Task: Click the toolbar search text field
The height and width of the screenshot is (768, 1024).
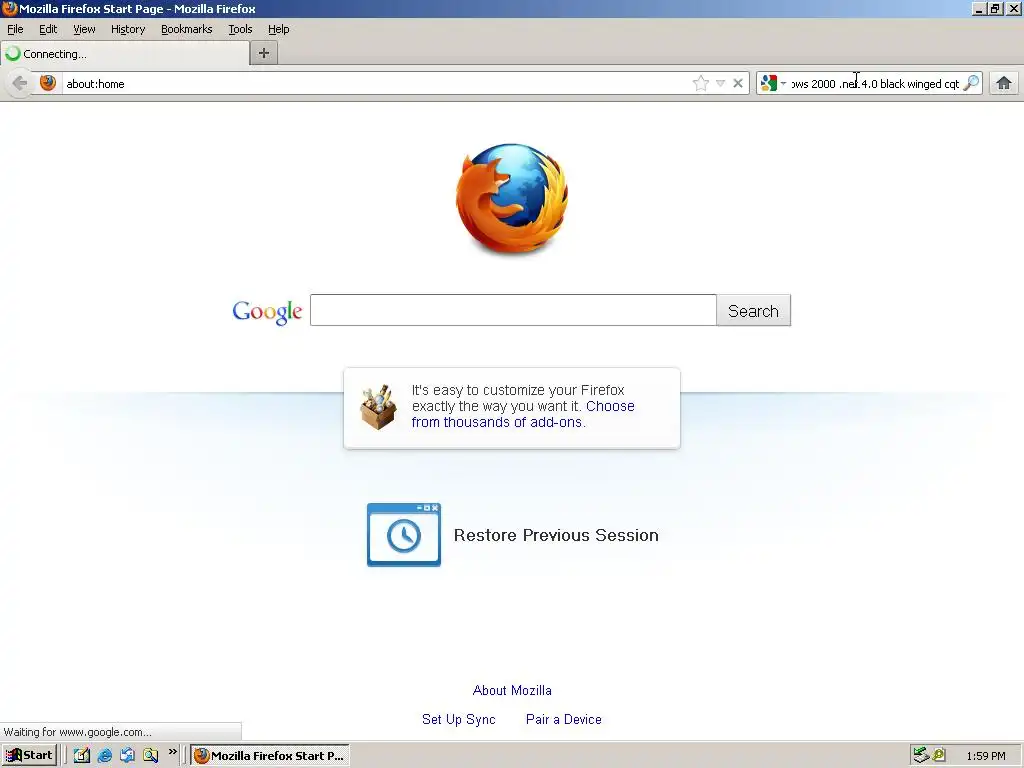Action: coord(875,84)
